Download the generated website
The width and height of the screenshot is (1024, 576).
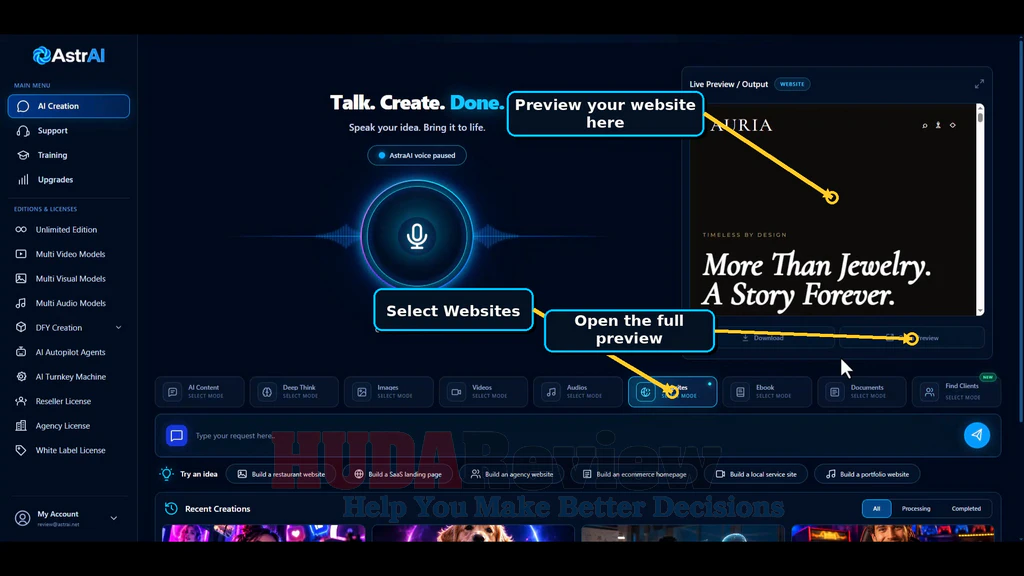tap(762, 338)
